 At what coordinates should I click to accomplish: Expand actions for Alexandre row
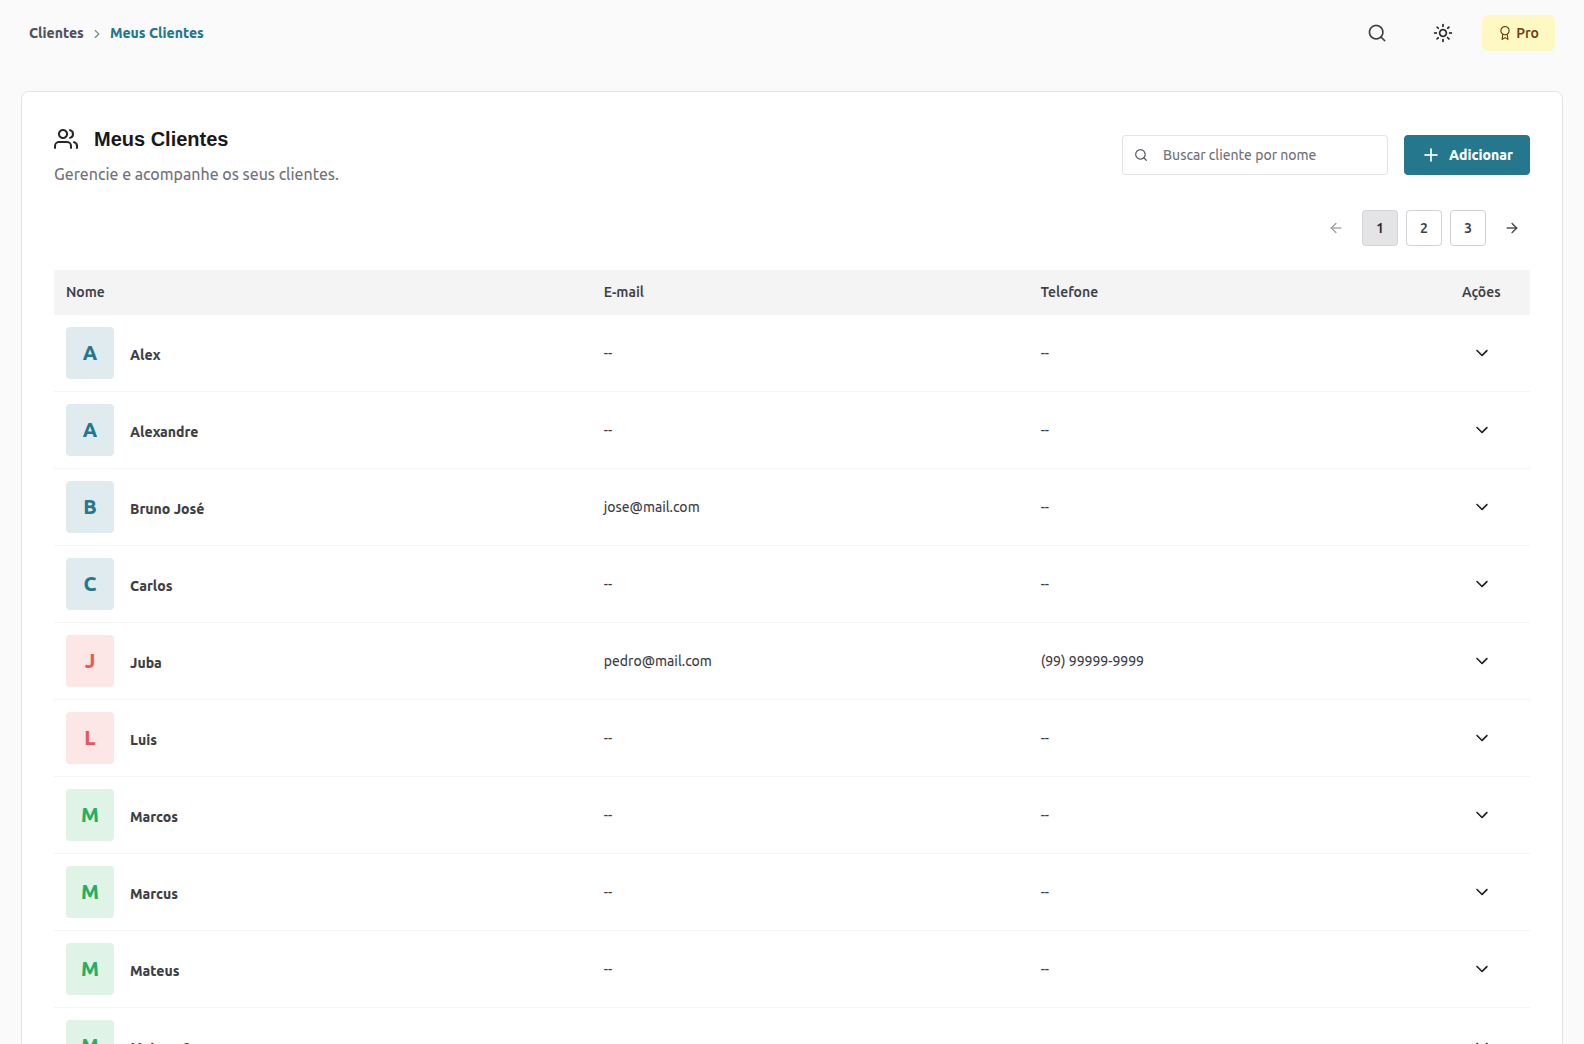[x=1482, y=430]
